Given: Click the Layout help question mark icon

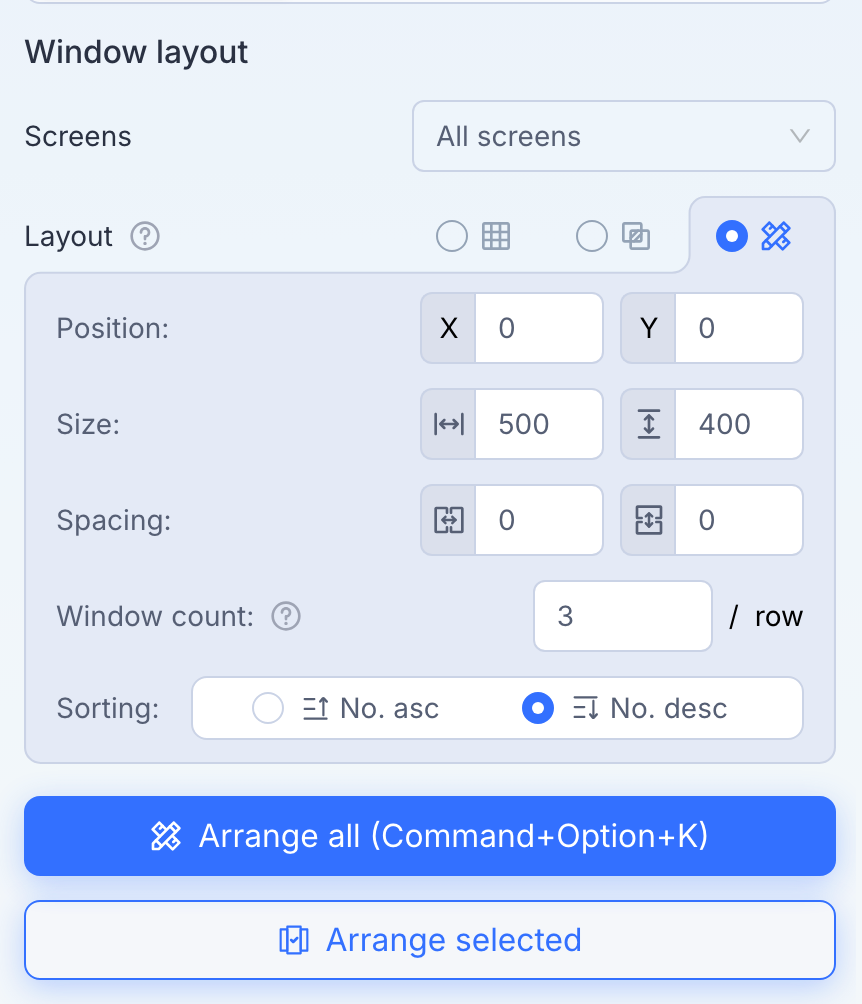Looking at the screenshot, I should [x=145, y=236].
